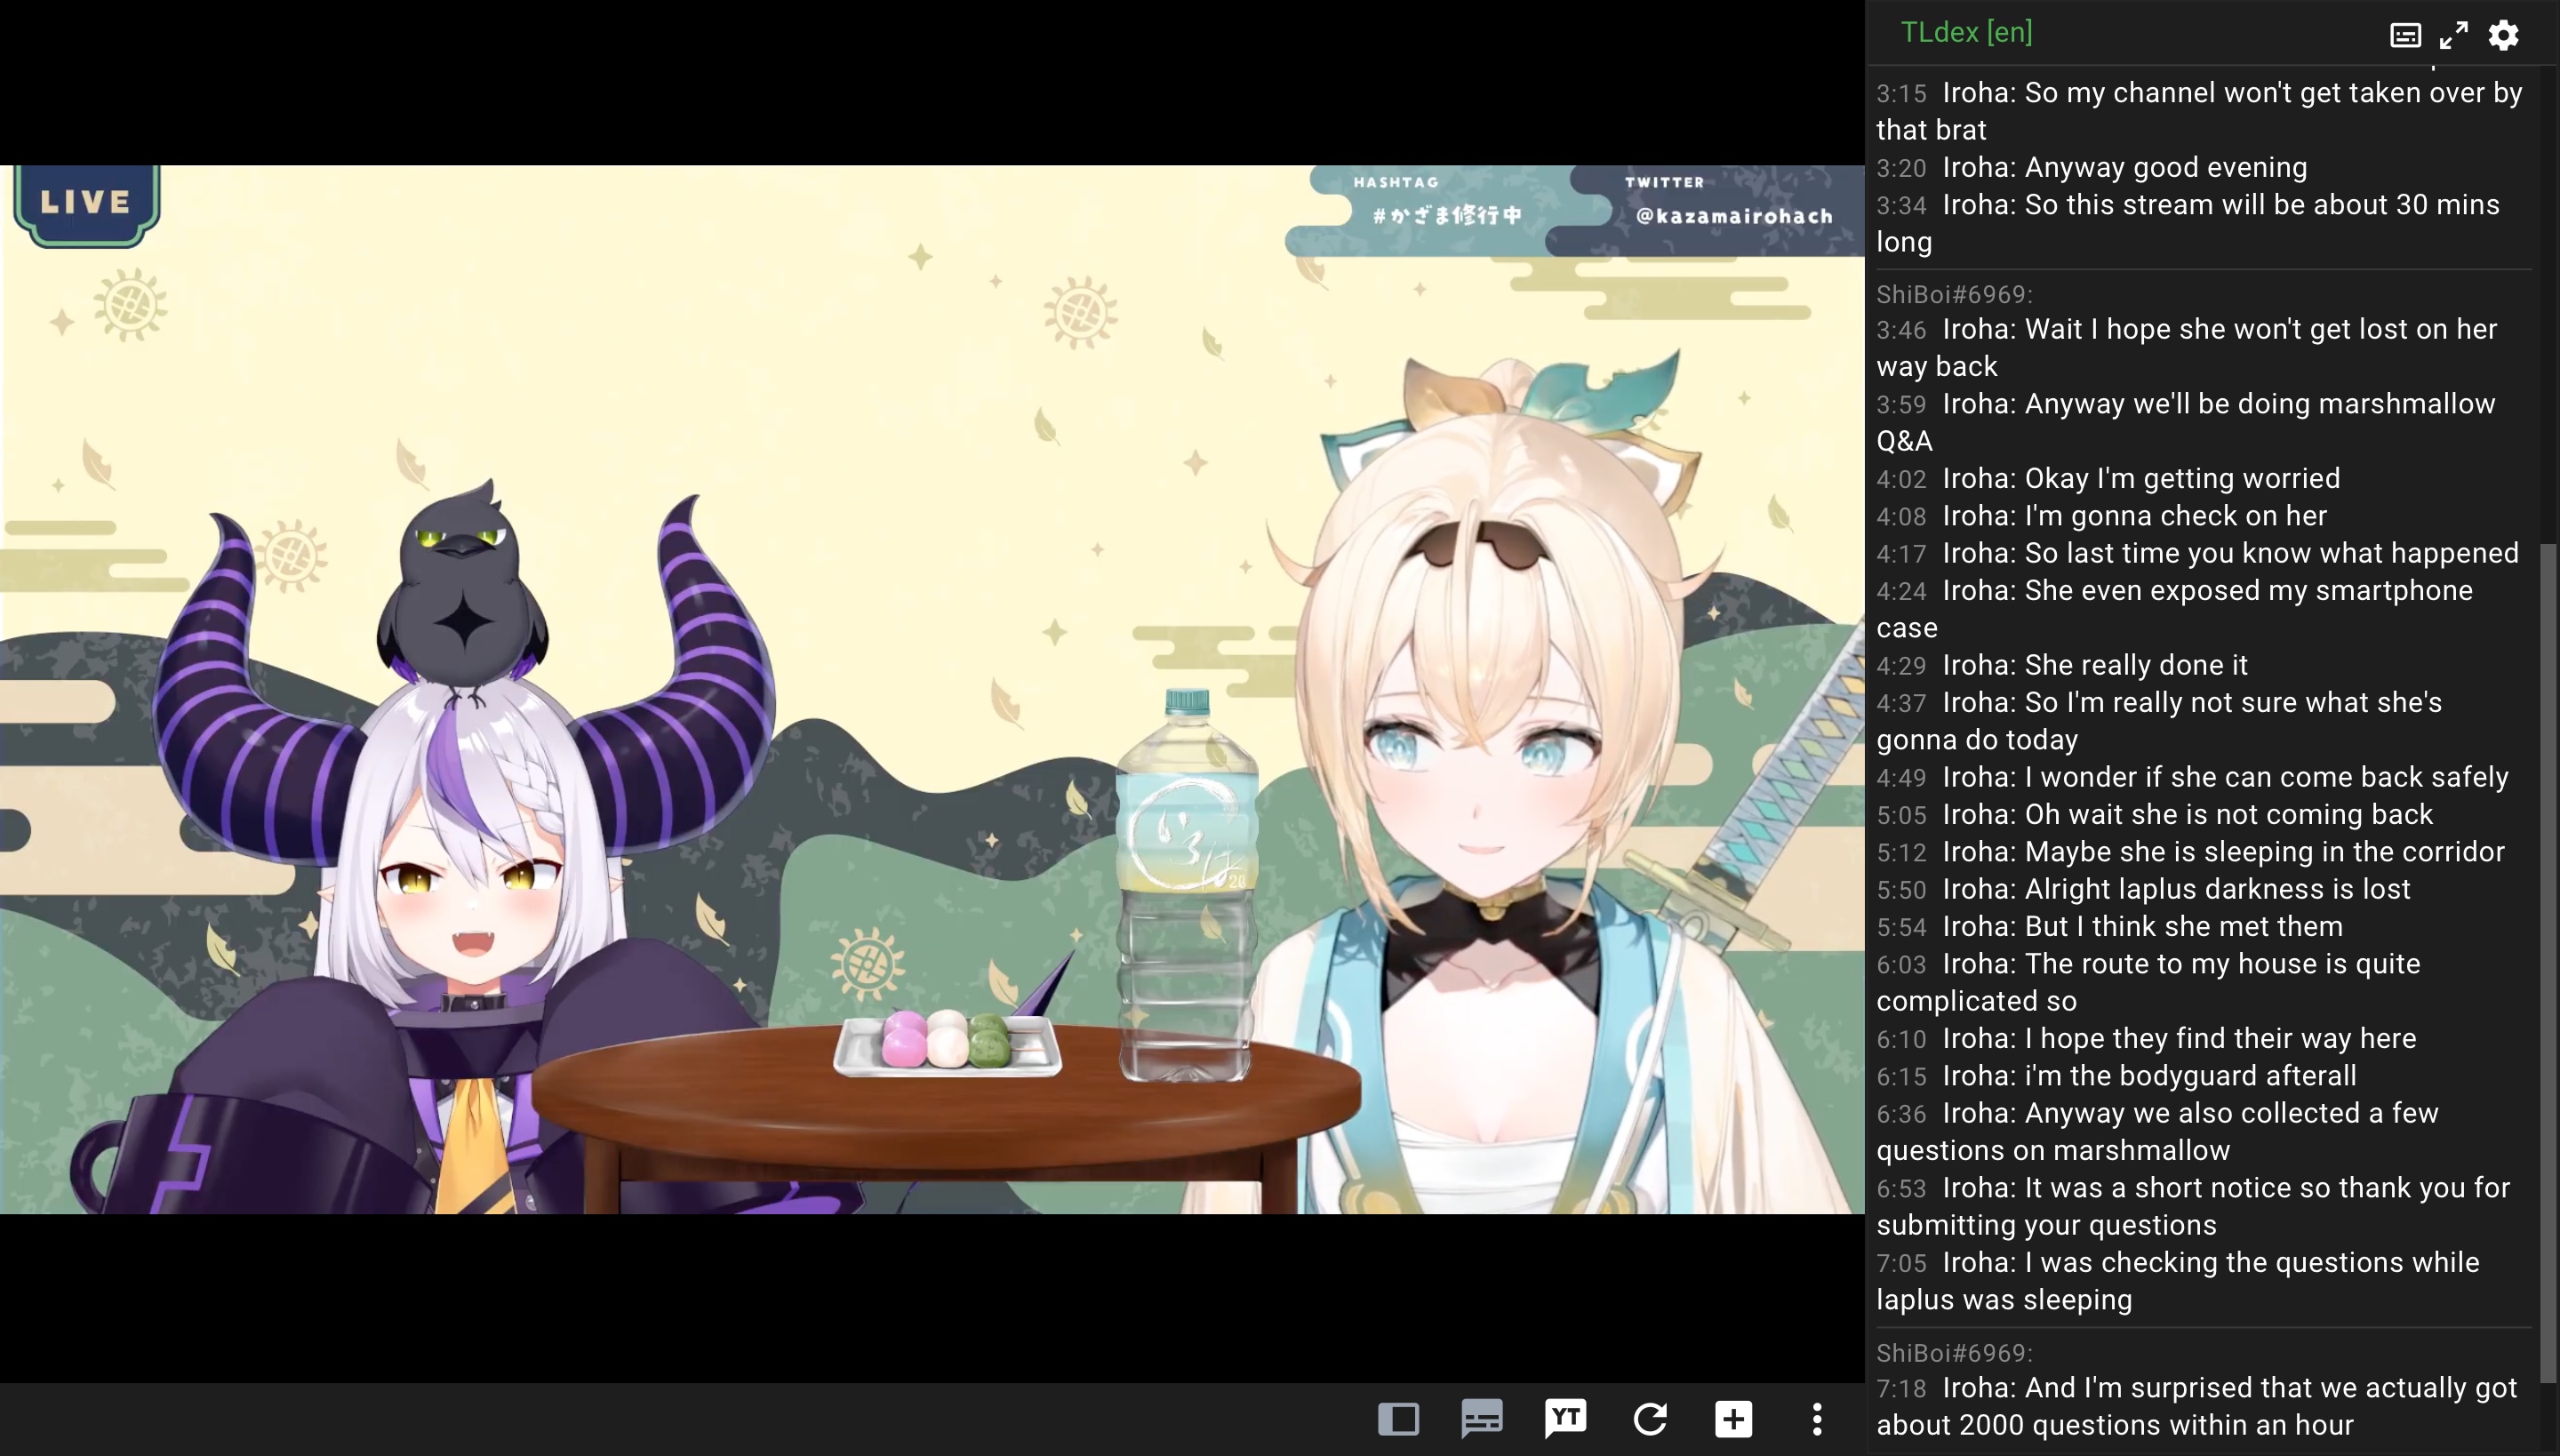Toggle the sidebar layout icon
Viewport: 2560px width, 1456px height.
tap(1398, 1418)
